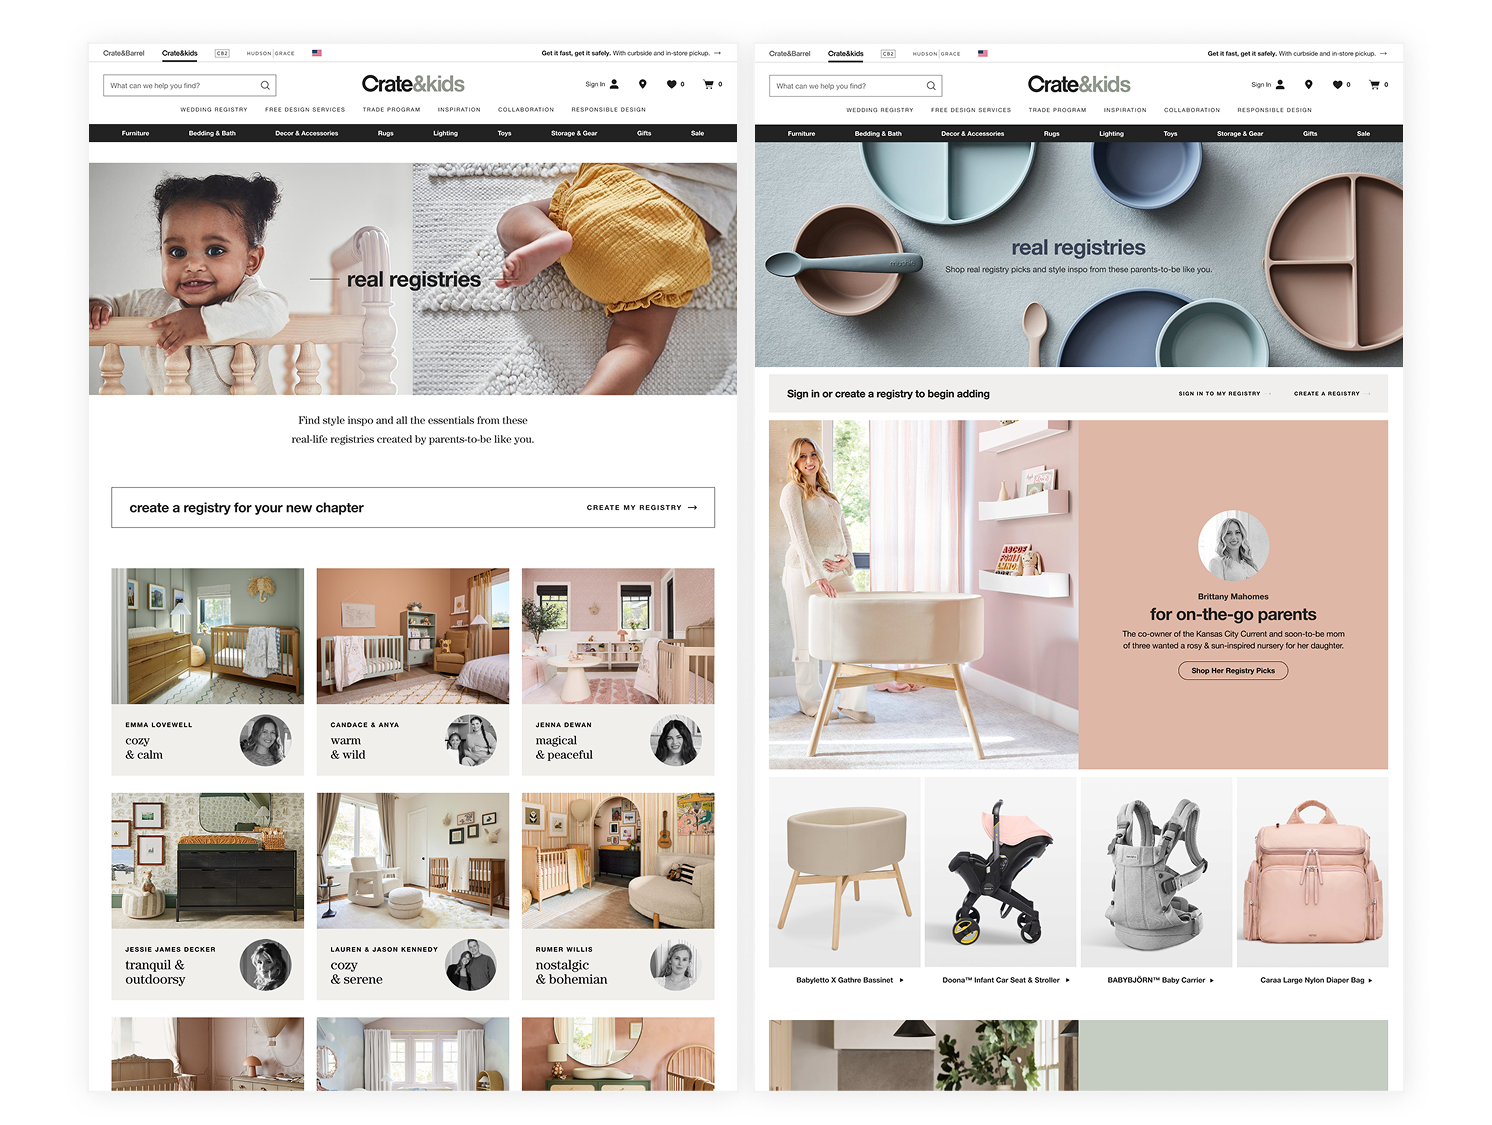Click Brittany Mahomes' round portrait
1492x1125 pixels.
(x=1233, y=546)
